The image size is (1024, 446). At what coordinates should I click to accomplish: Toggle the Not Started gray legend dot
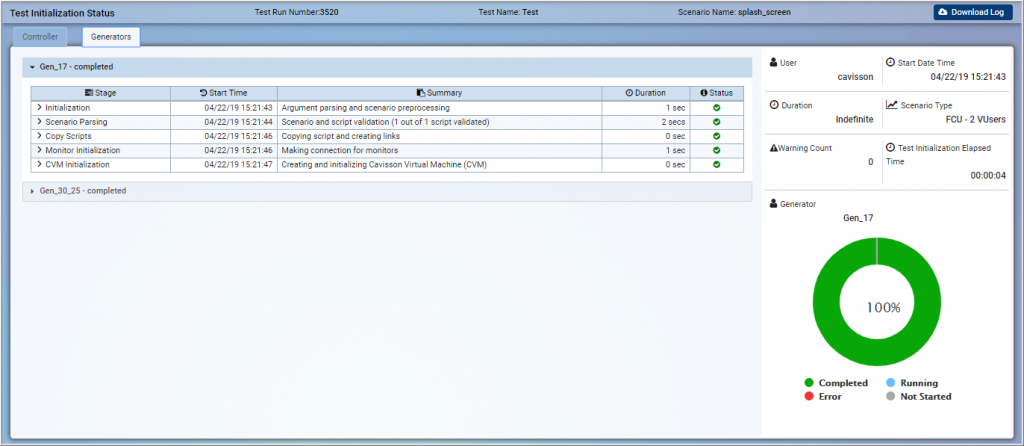tap(891, 396)
